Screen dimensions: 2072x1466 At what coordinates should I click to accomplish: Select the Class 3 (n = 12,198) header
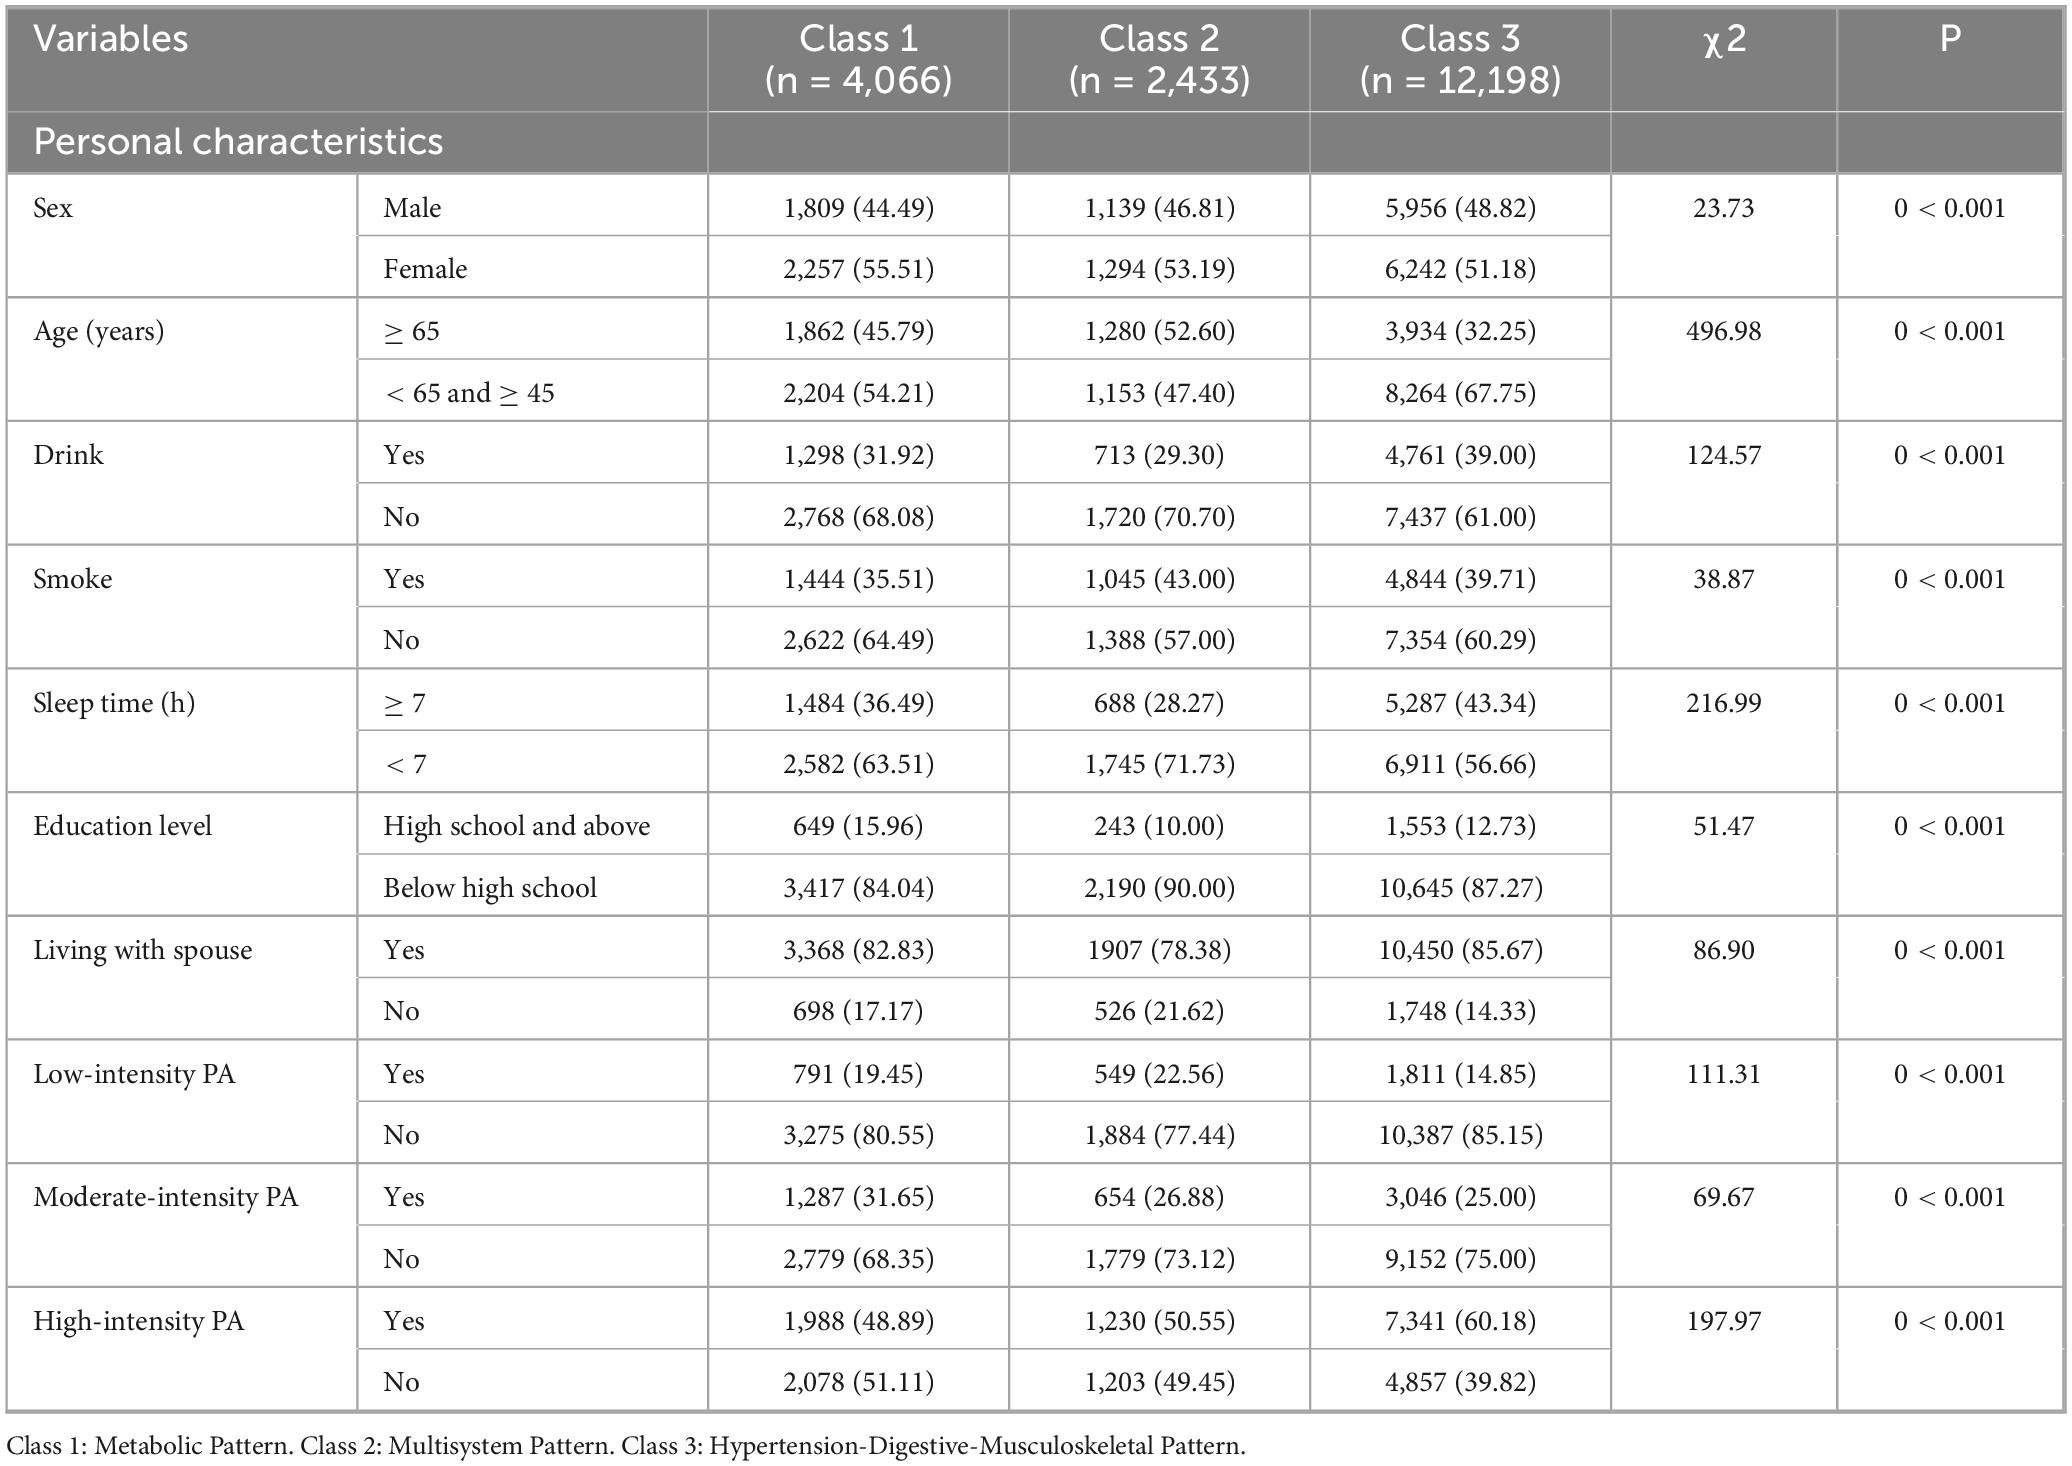click(x=1460, y=59)
